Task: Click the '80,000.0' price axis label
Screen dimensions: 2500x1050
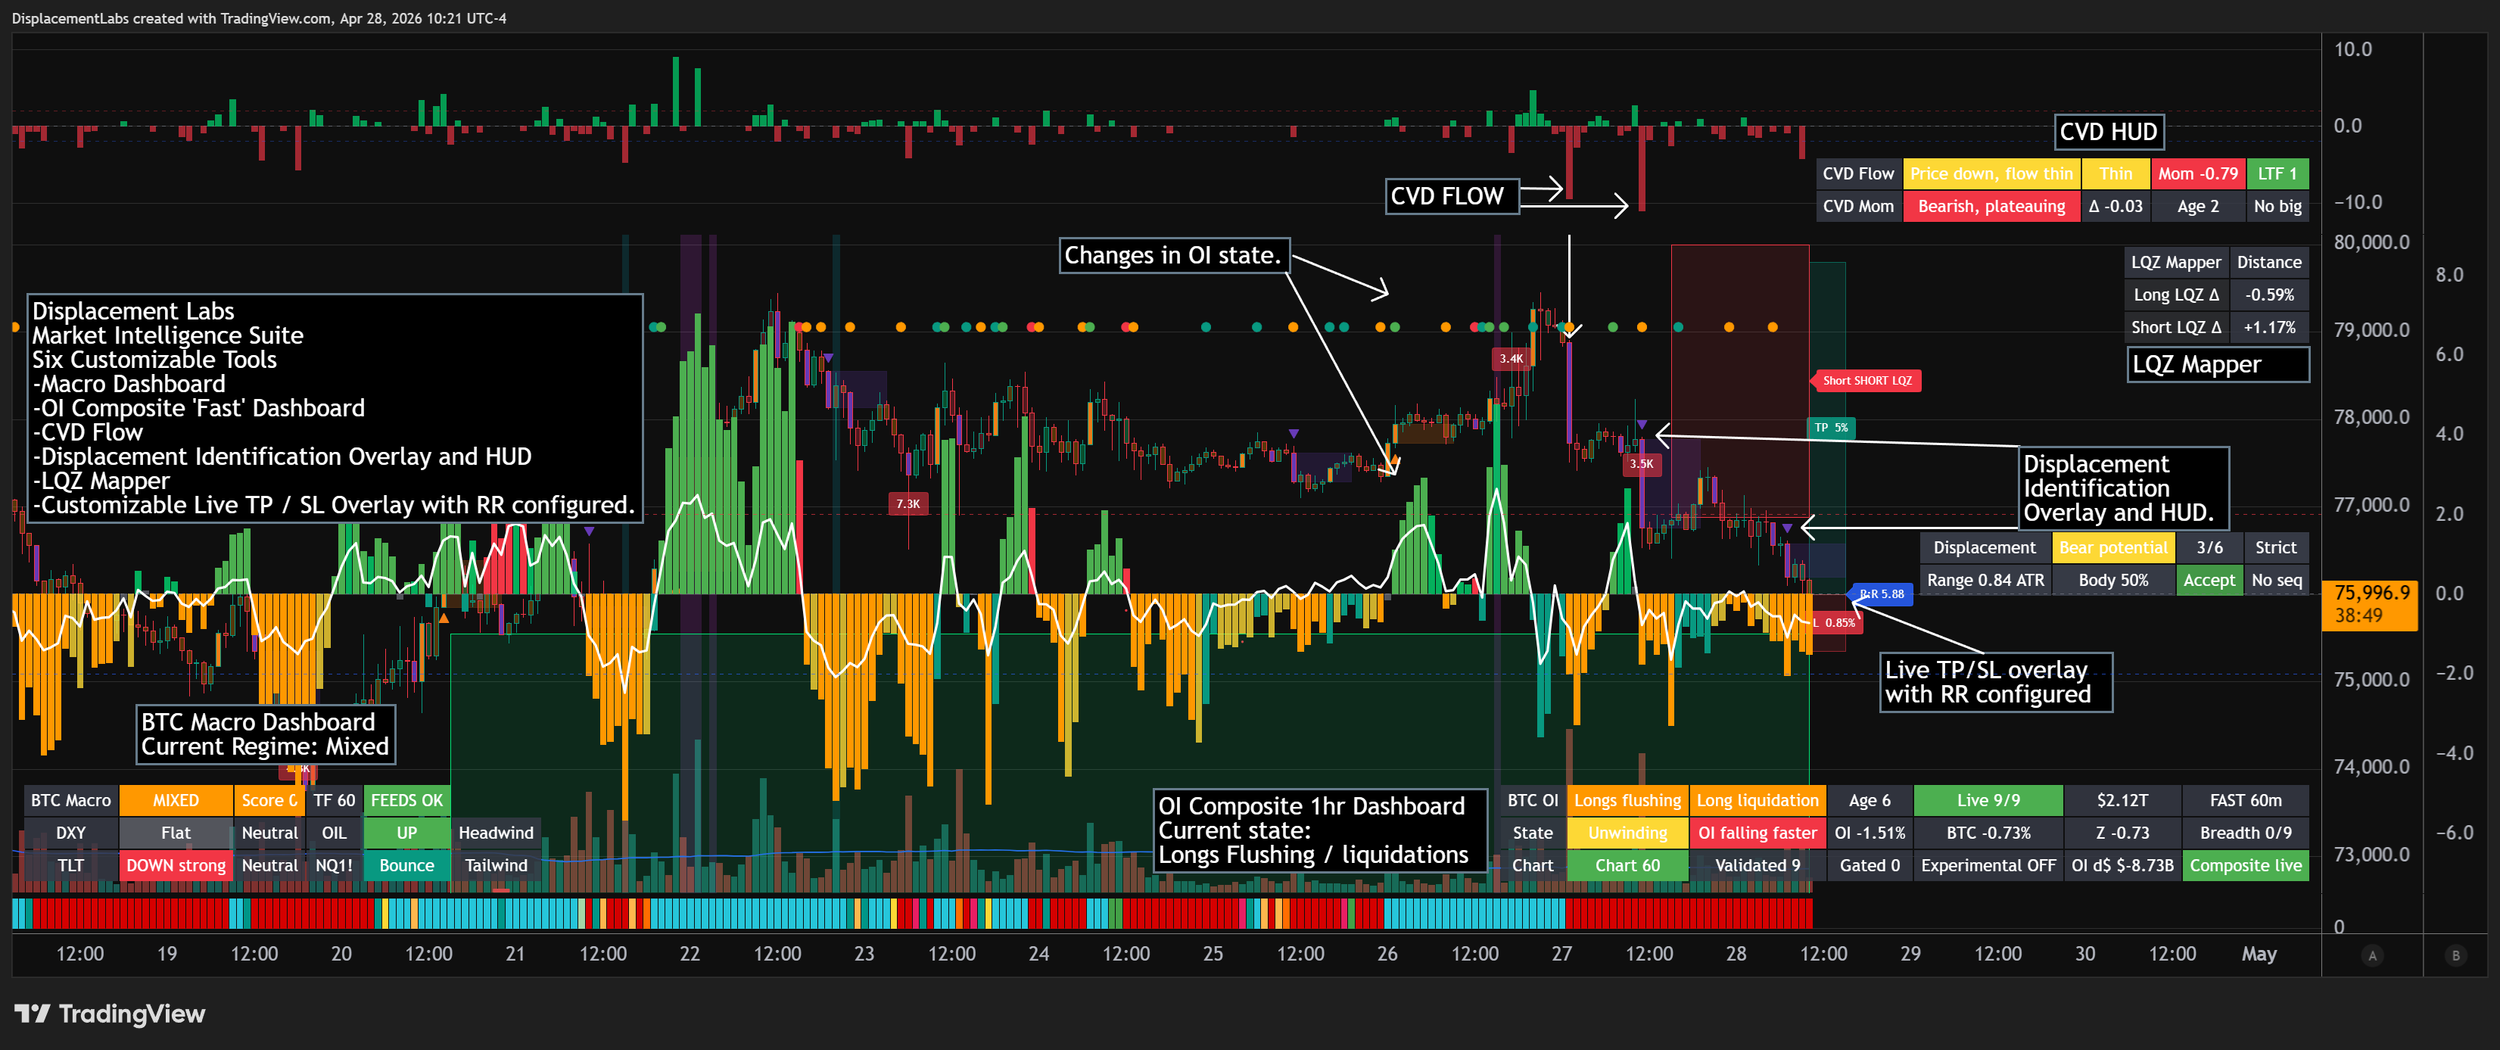Action: click(2371, 242)
